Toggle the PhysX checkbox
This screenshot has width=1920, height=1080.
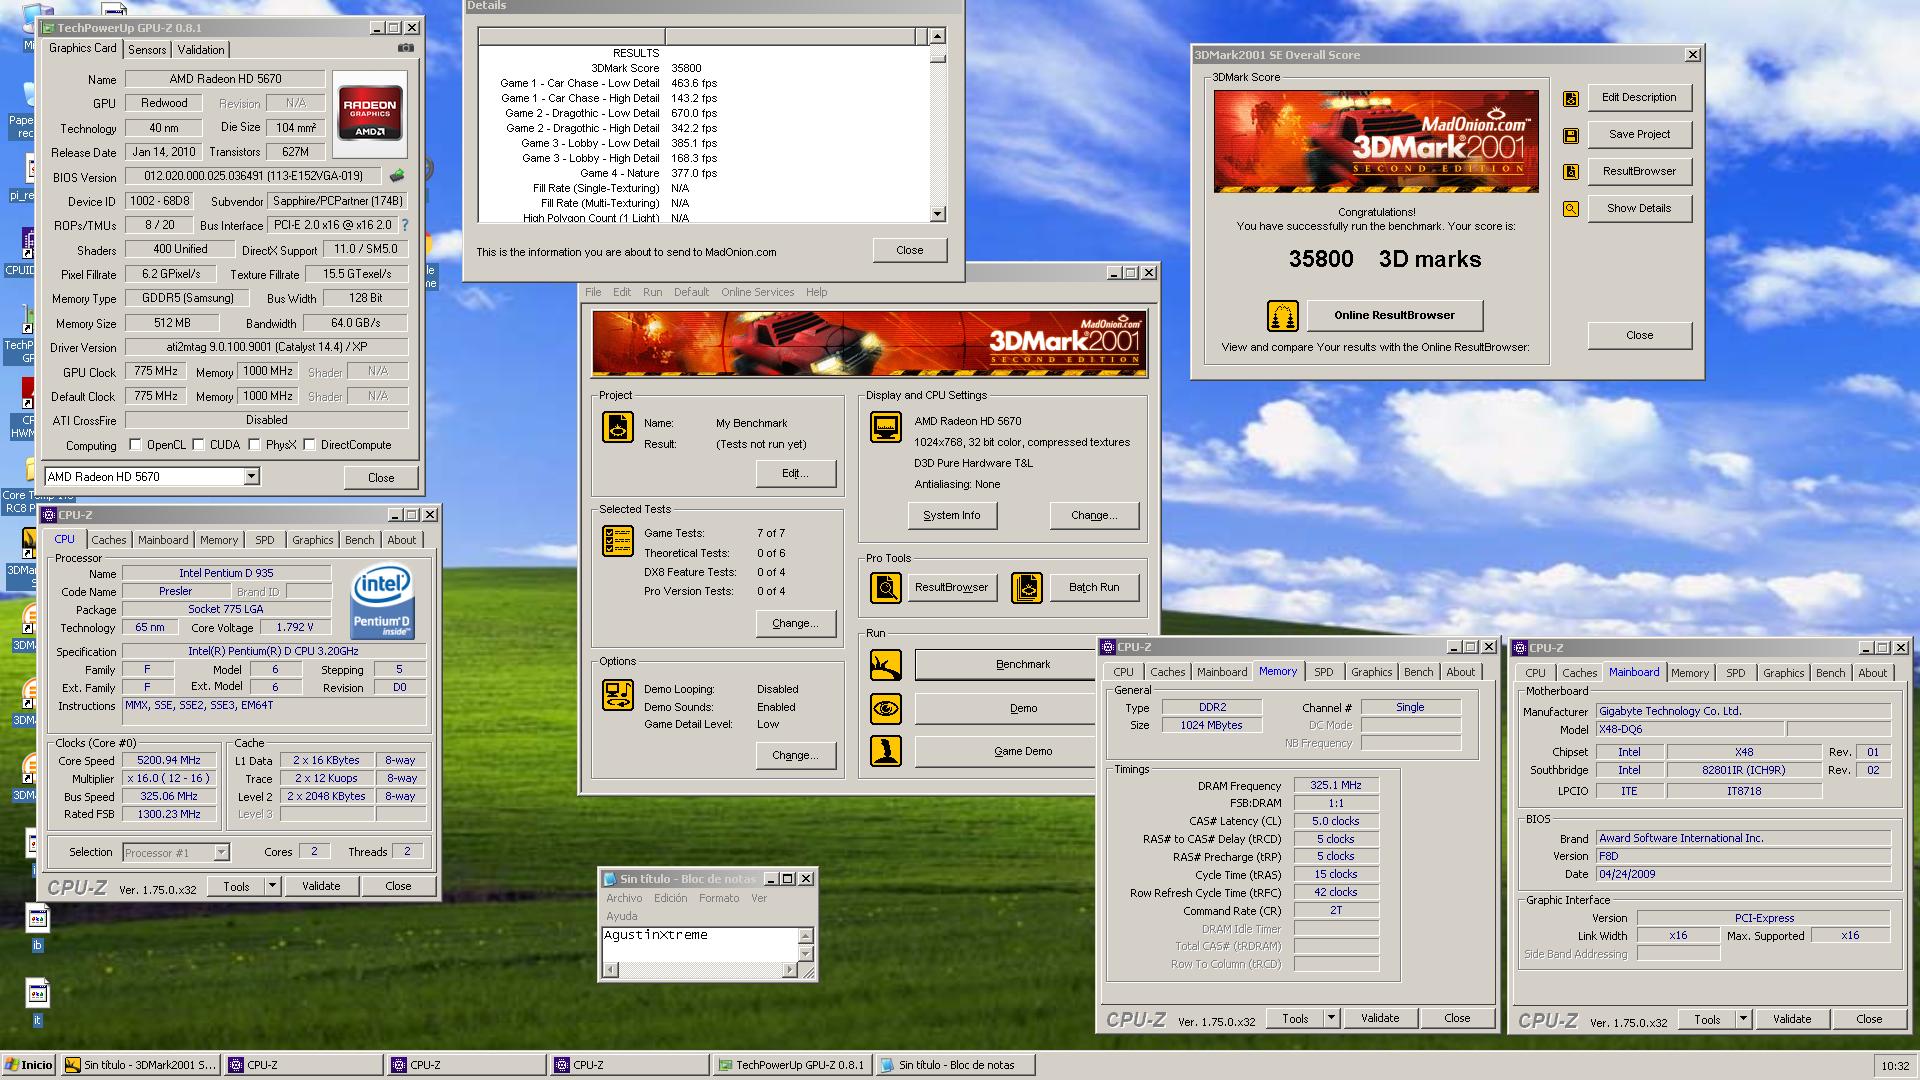254,445
